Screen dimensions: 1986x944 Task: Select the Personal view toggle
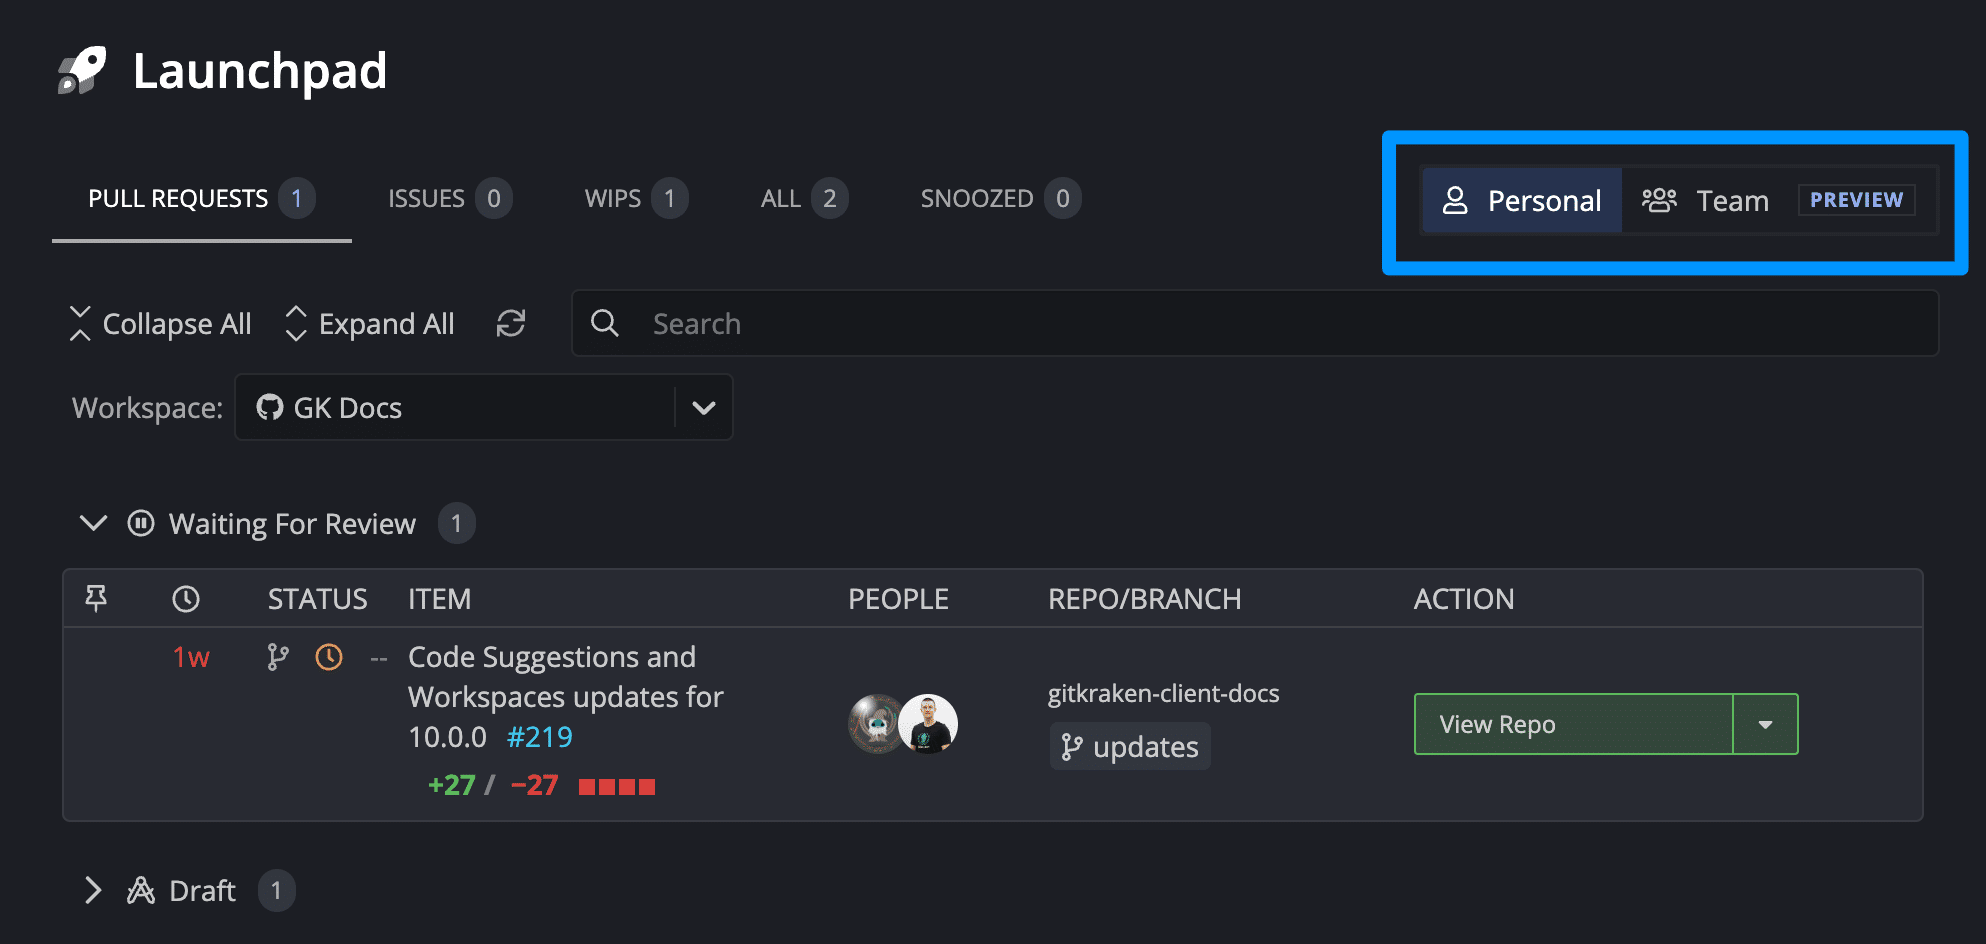click(x=1521, y=200)
